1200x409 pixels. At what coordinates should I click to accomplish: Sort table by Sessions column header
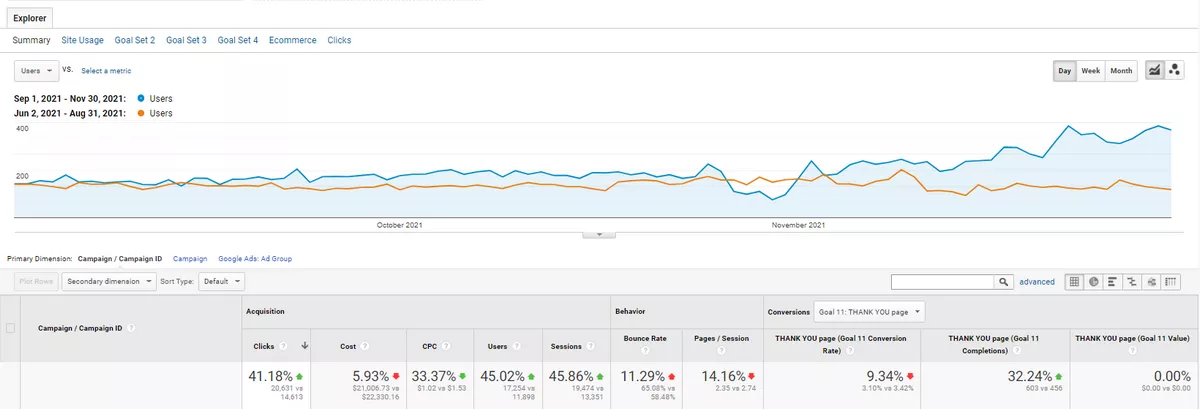click(566, 346)
